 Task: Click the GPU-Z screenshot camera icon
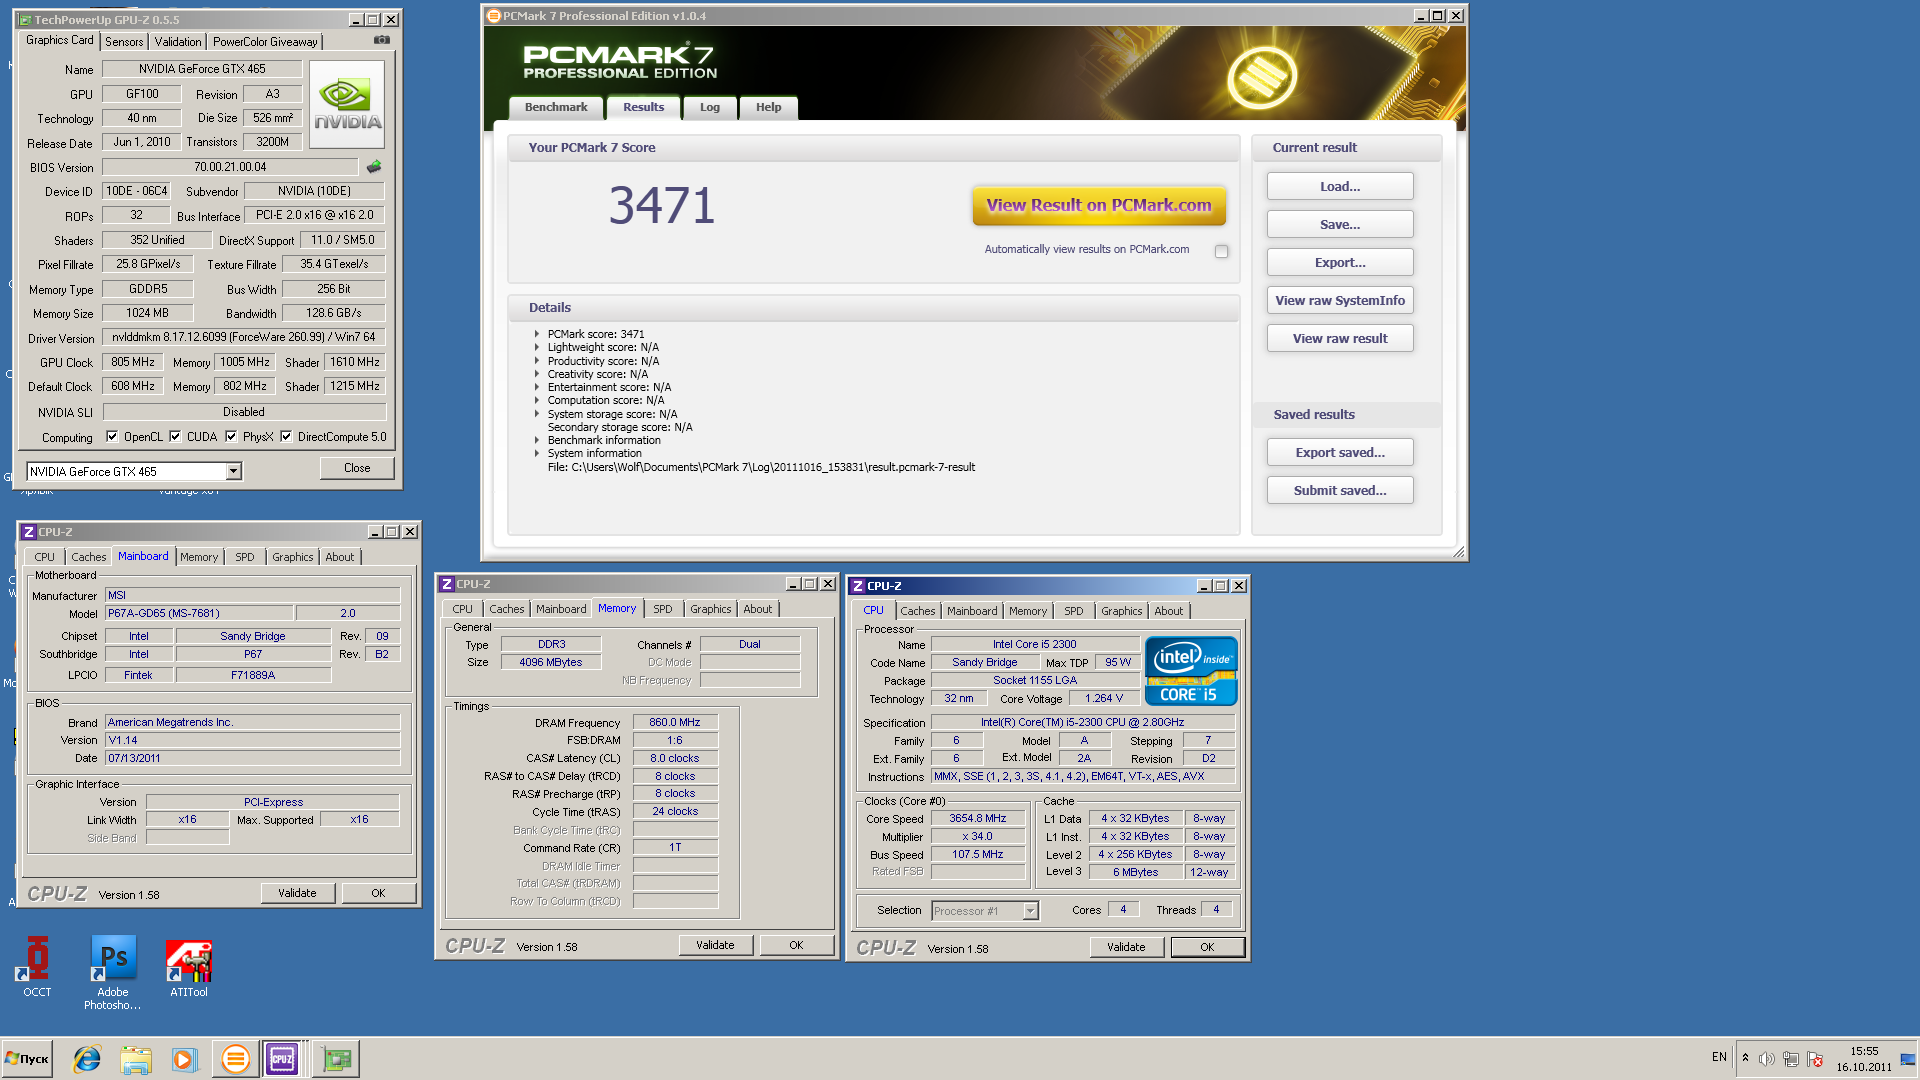click(x=381, y=40)
